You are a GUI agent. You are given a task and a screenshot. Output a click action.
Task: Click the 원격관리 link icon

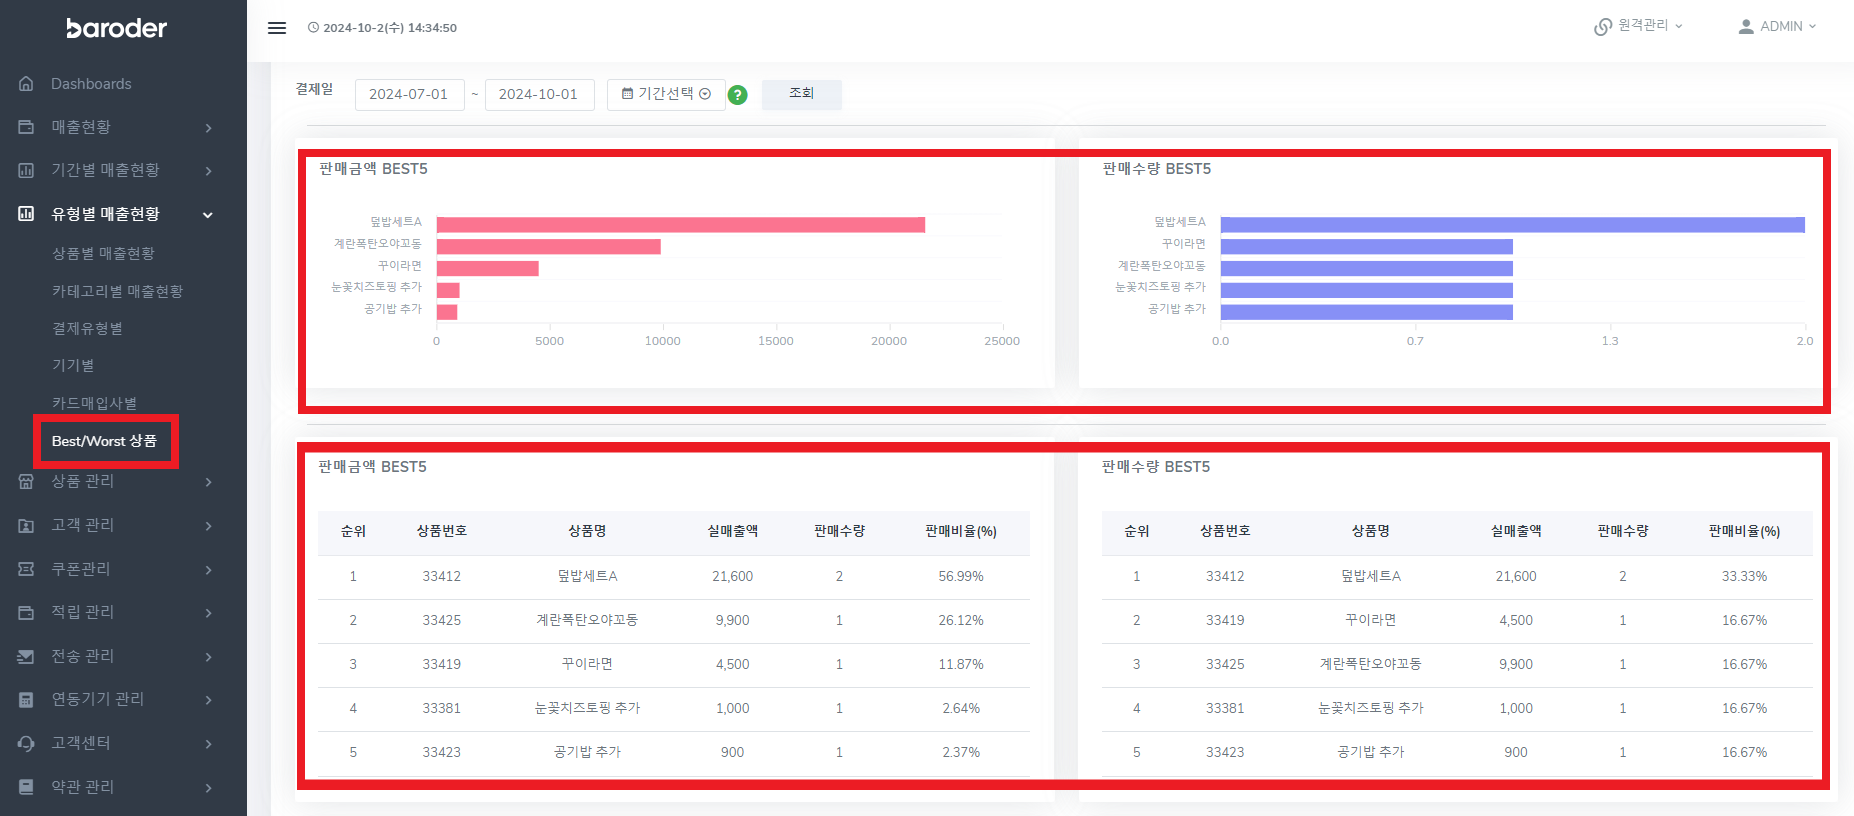1602,27
